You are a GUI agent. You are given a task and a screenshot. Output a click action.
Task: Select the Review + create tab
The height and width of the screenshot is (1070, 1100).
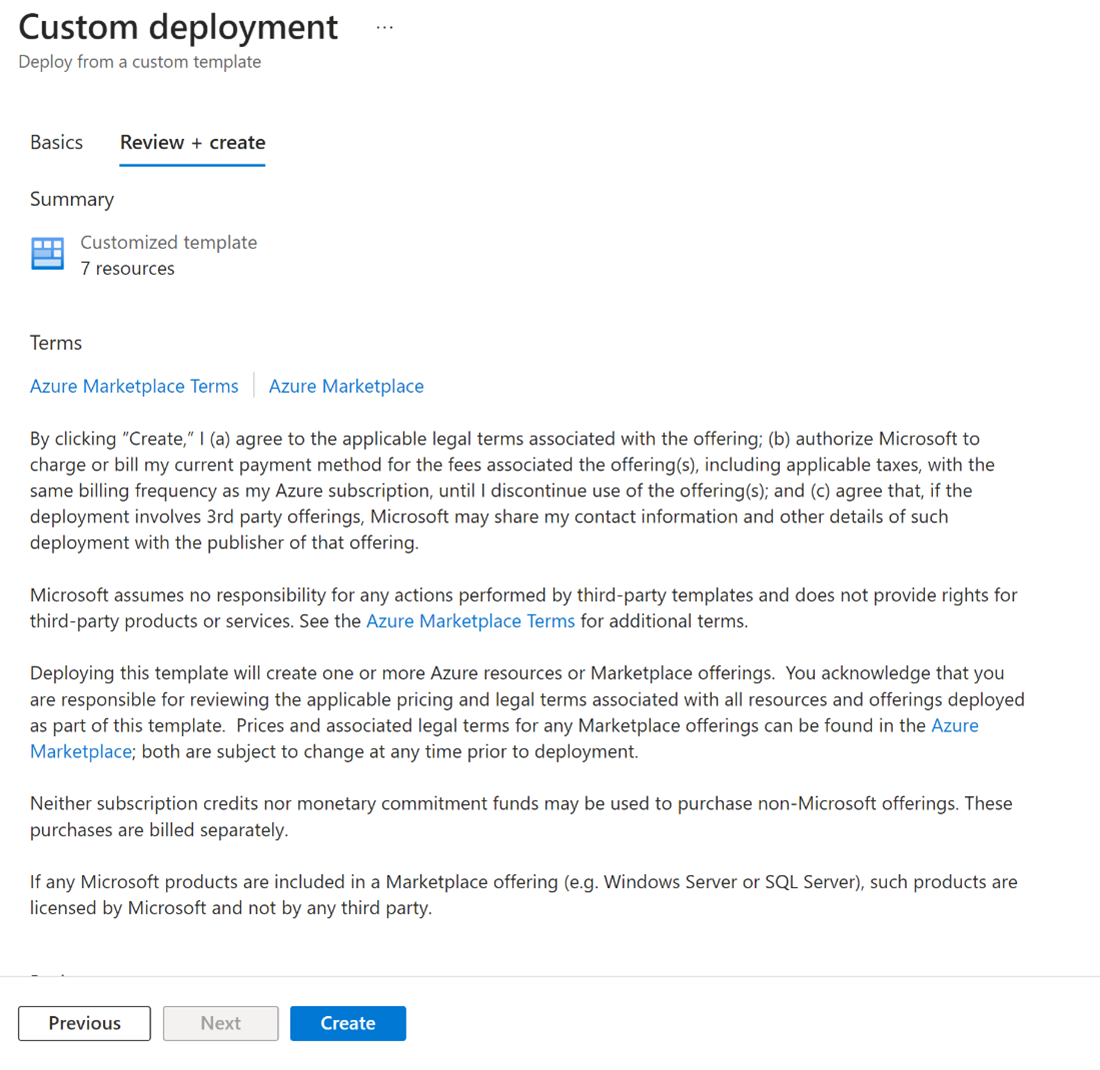point(192,142)
